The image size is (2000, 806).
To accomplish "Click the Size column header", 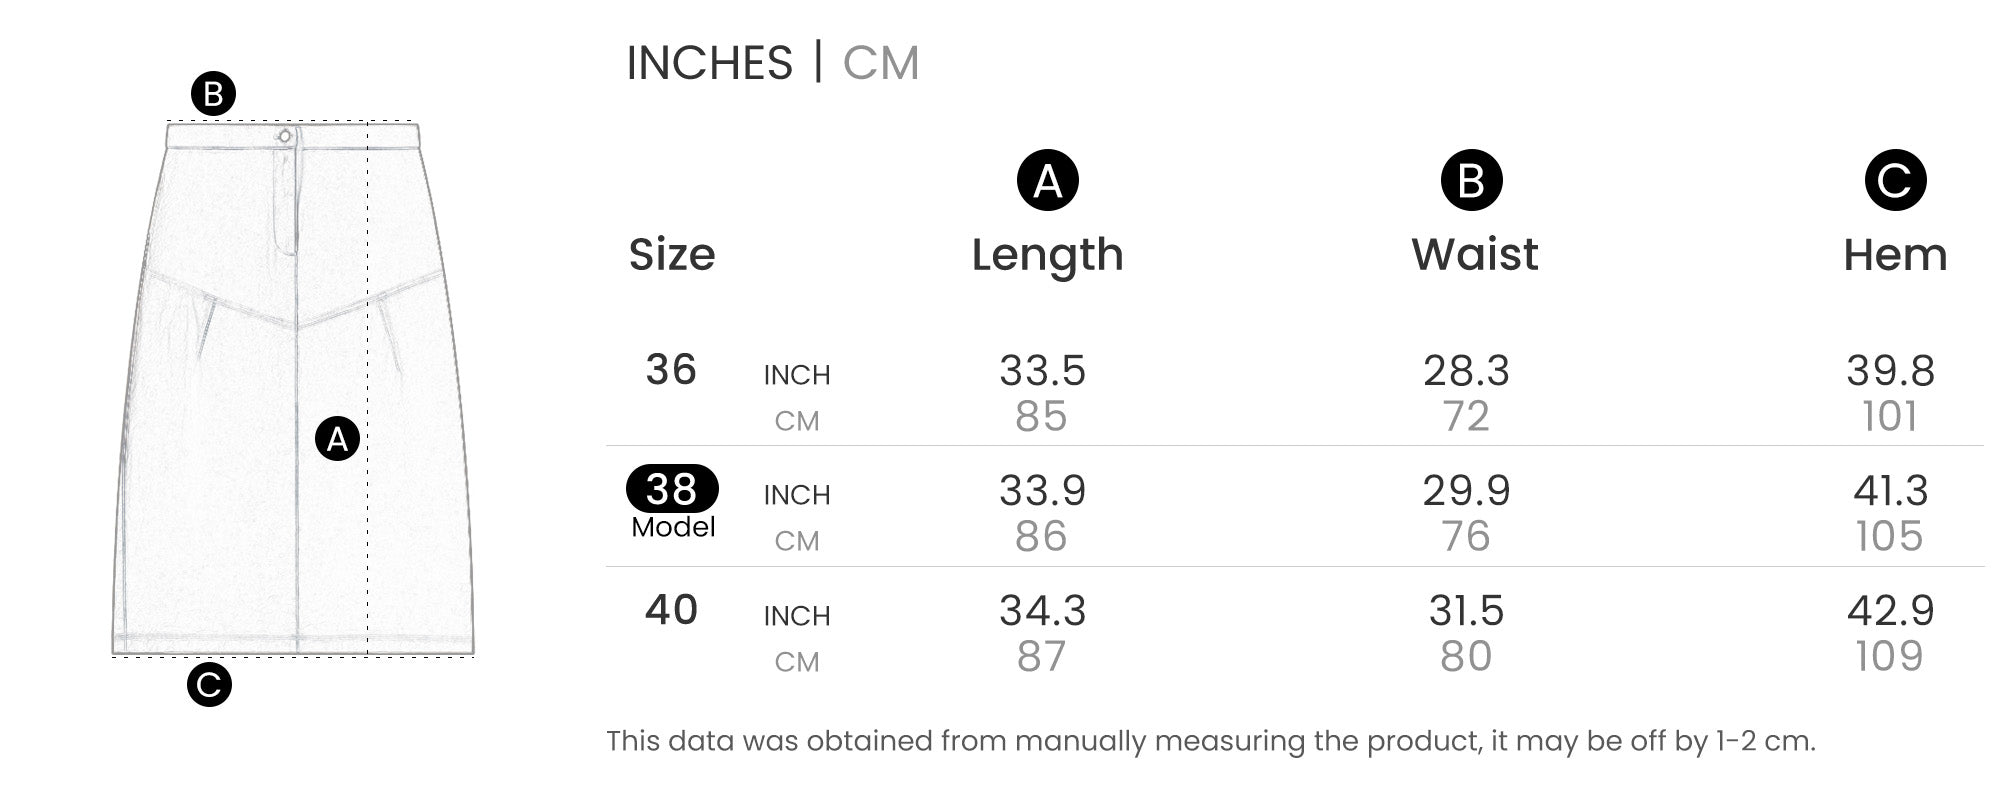I will [x=672, y=255].
